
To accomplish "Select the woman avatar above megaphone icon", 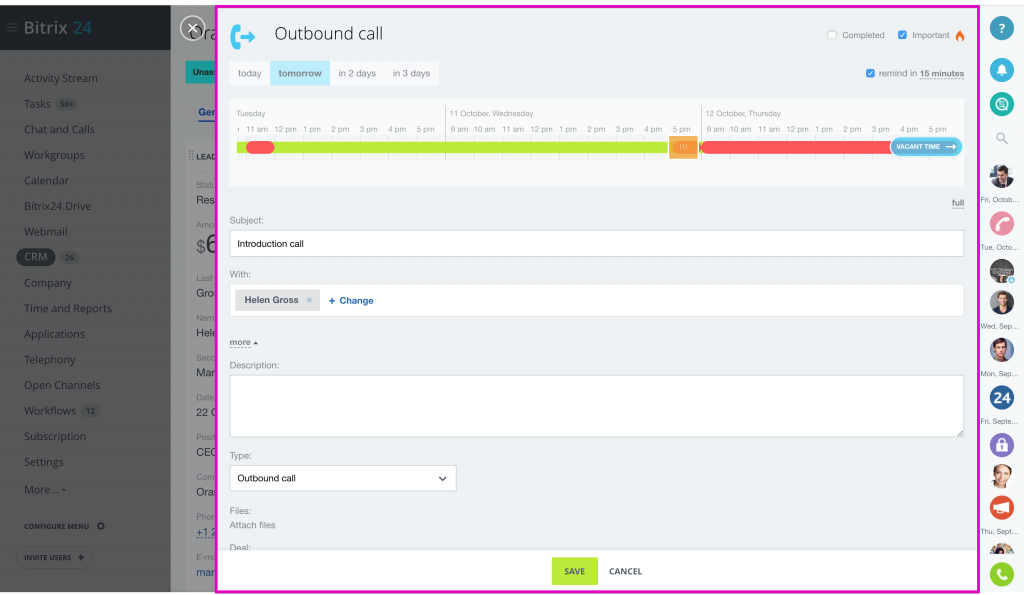I will [x=1001, y=476].
